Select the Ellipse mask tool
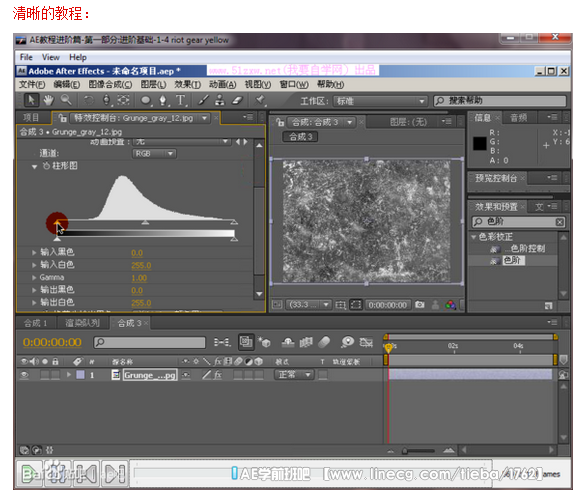 [x=146, y=100]
